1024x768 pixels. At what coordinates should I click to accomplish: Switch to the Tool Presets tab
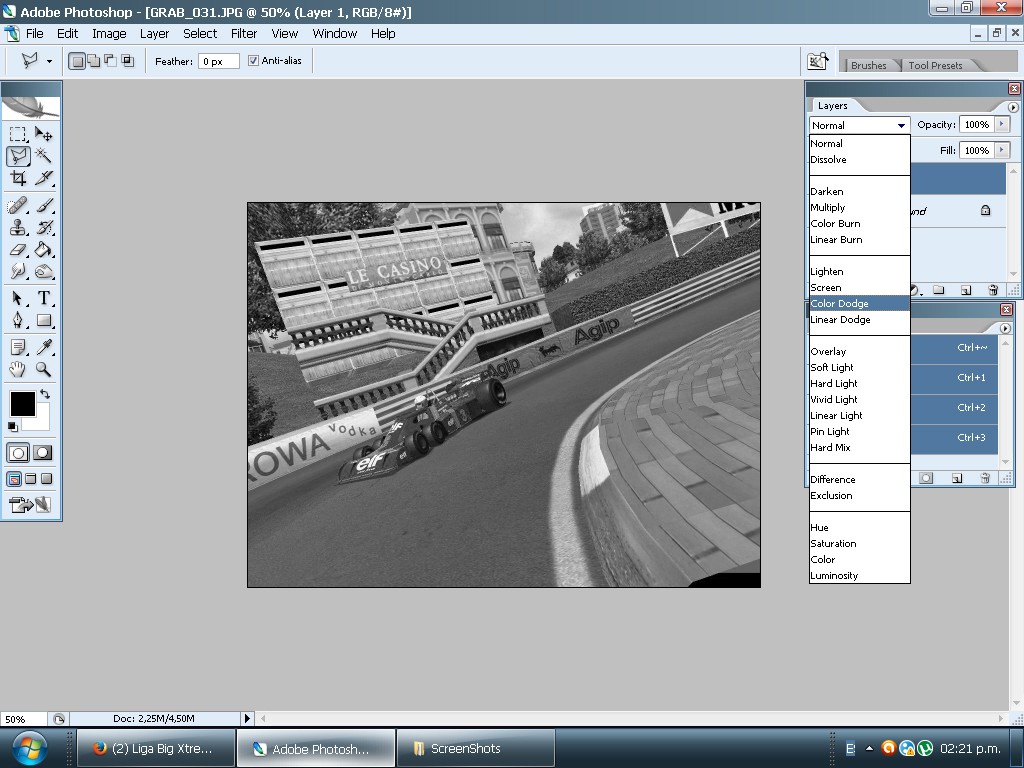click(935, 65)
